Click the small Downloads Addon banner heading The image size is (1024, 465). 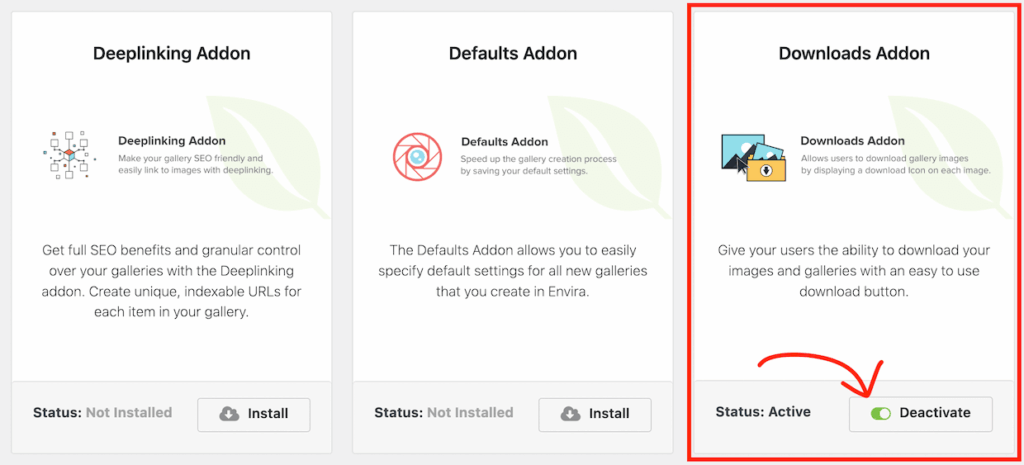(x=853, y=141)
